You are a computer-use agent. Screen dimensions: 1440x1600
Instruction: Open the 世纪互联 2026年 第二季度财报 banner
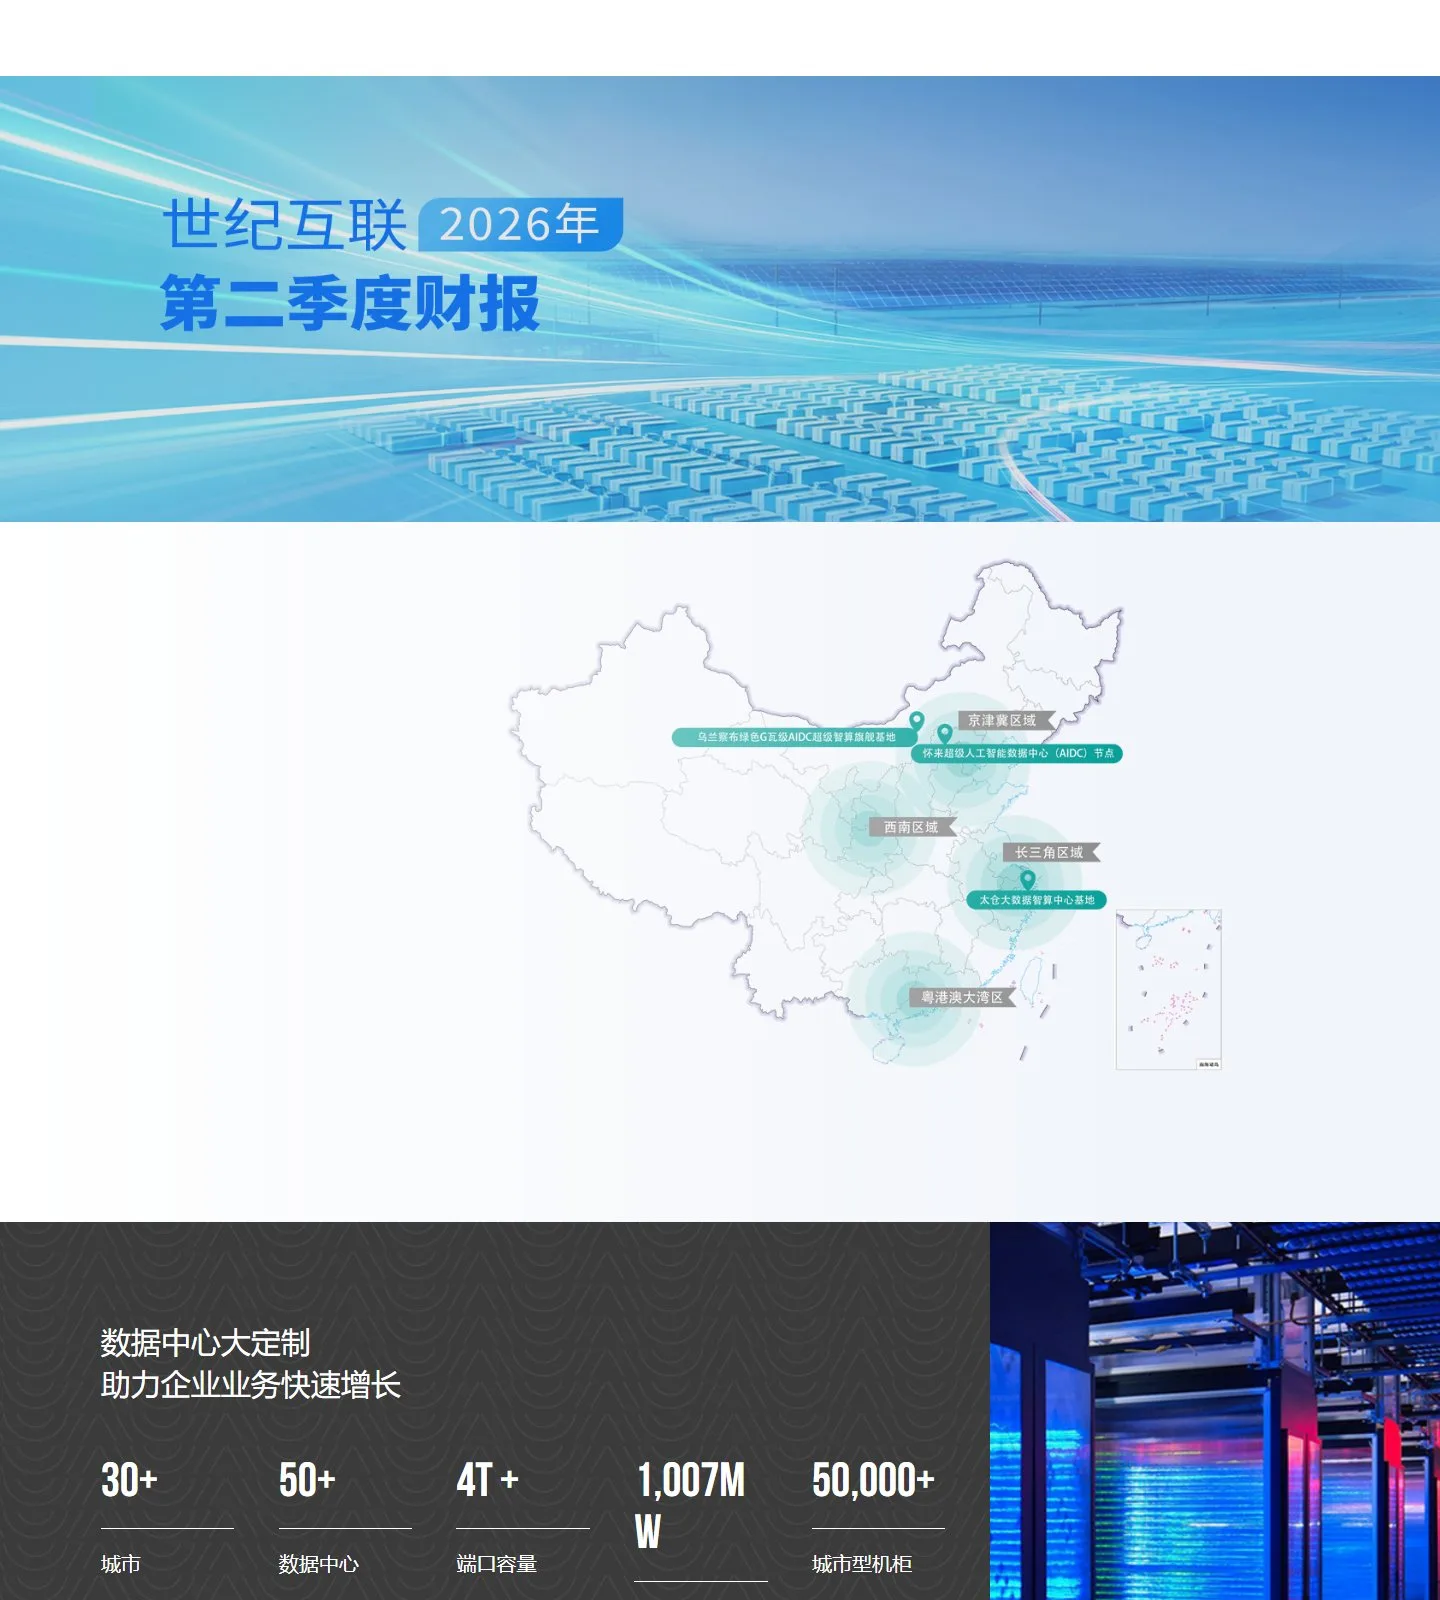tap(720, 299)
